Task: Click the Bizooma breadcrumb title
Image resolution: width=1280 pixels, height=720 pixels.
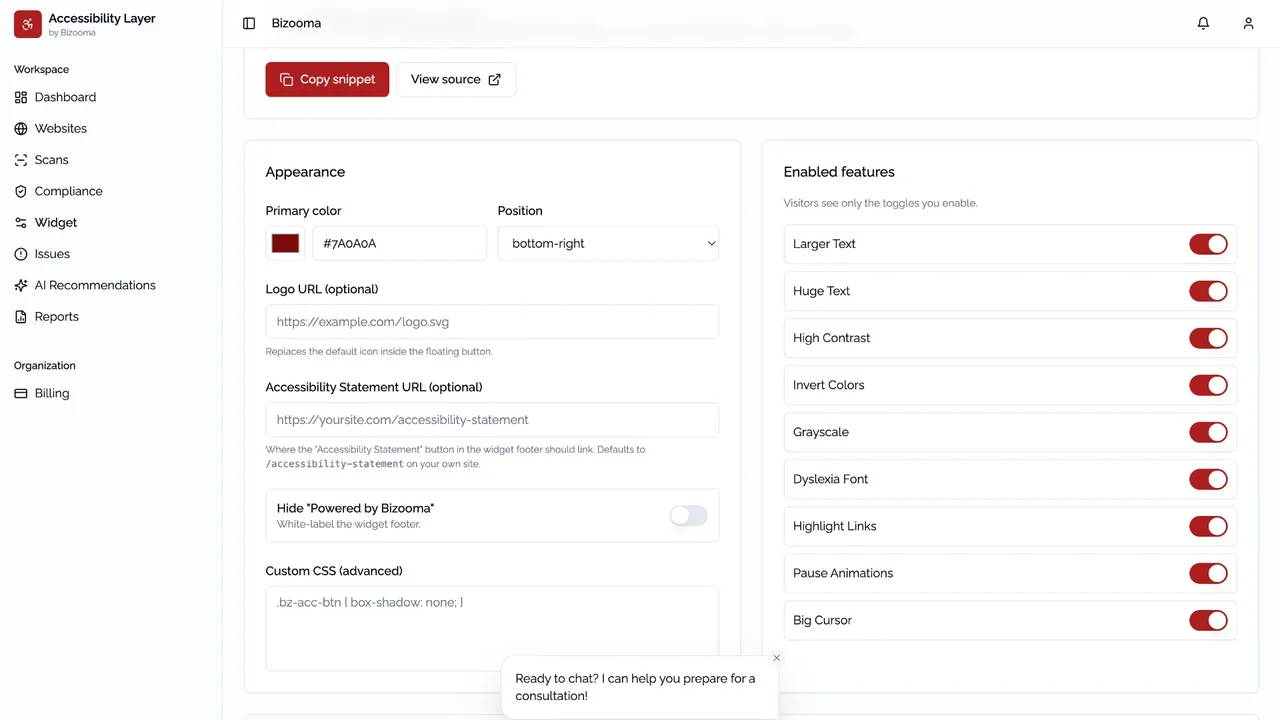Action: click(x=296, y=23)
